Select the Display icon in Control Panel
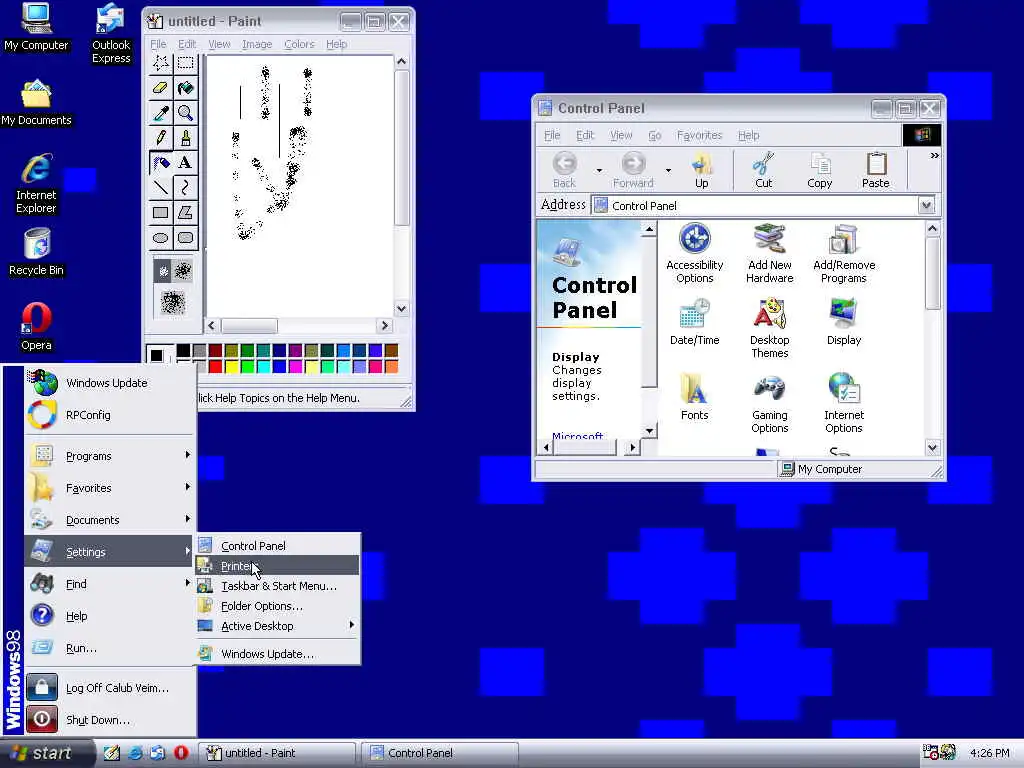Viewport: 1024px width, 768px height. point(844,322)
